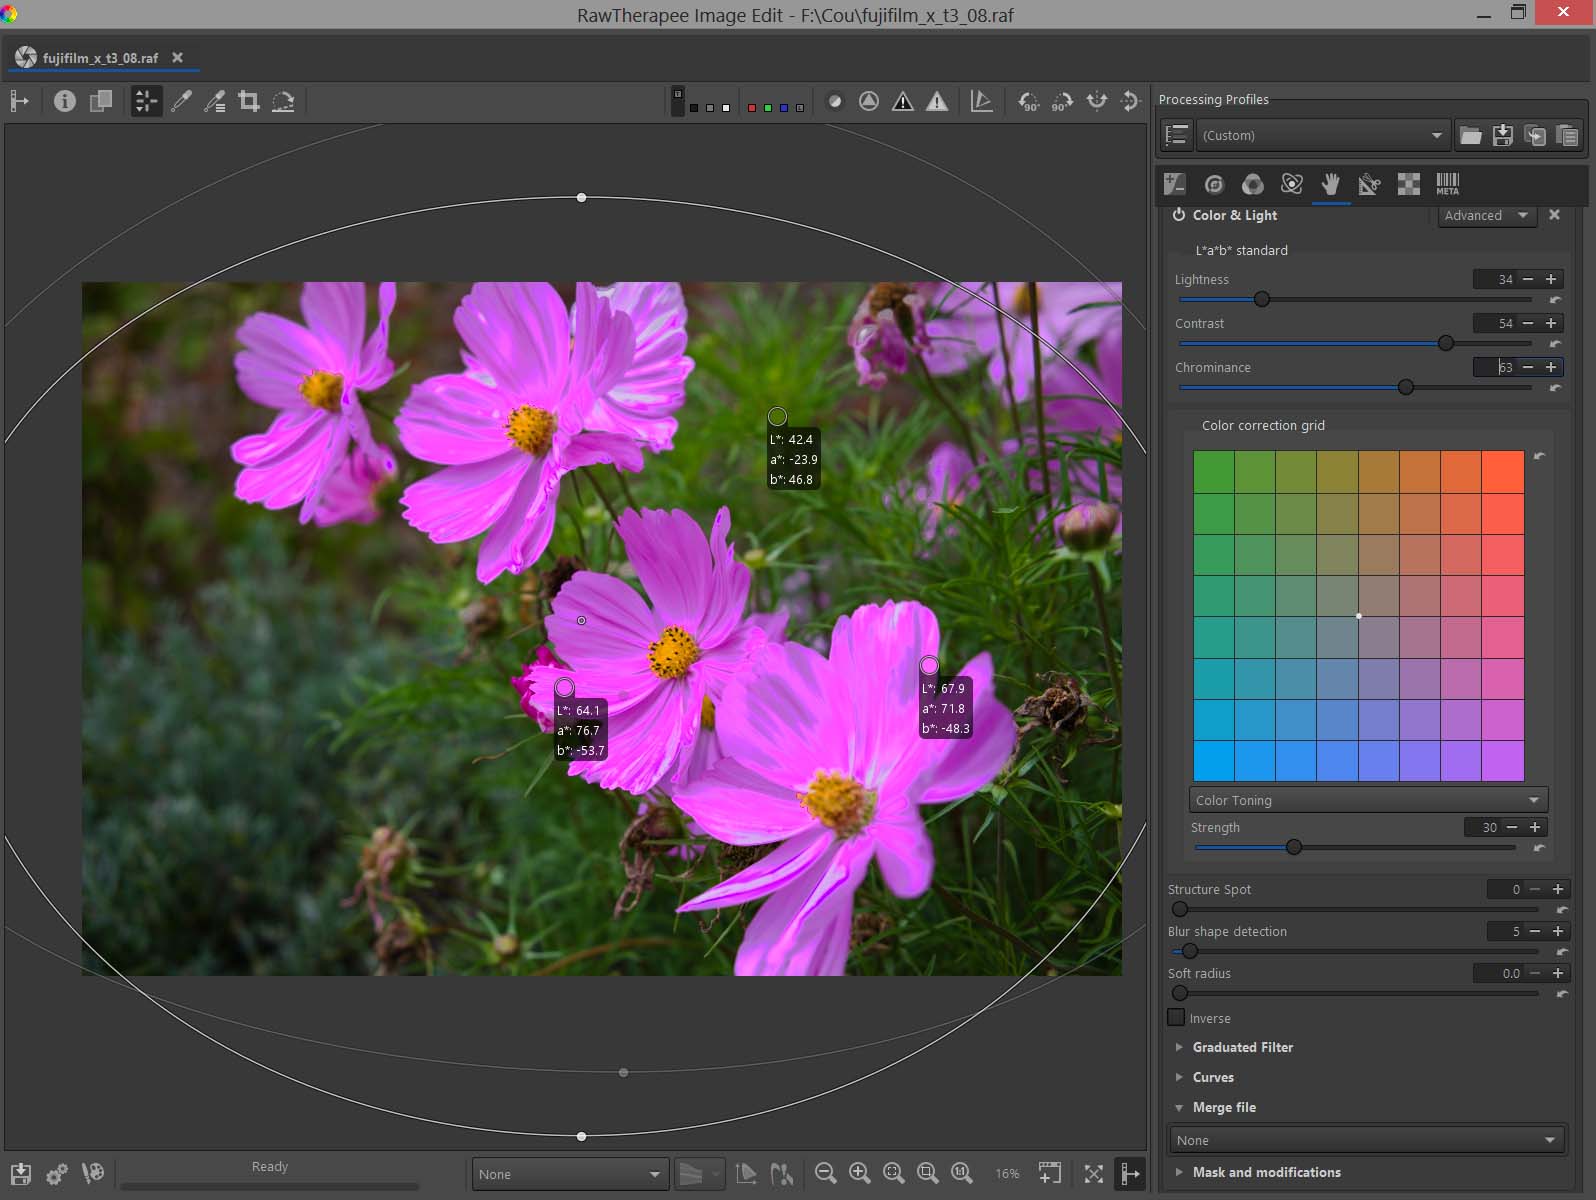Select the Crop tool in toolbar
This screenshot has height=1200, width=1596.
(x=249, y=101)
